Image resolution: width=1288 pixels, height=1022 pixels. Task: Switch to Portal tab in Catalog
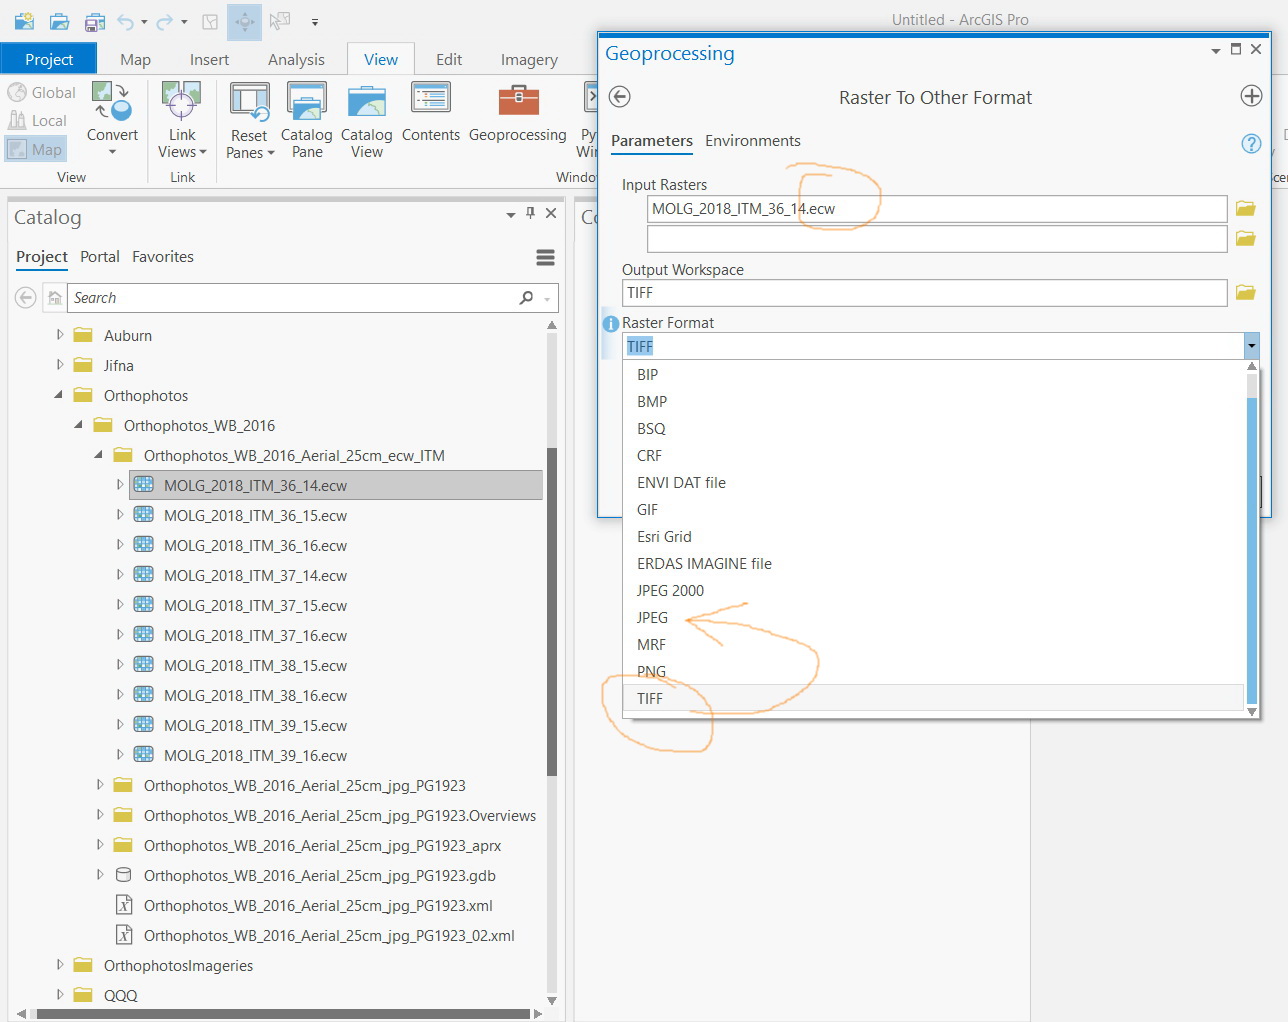click(x=100, y=257)
